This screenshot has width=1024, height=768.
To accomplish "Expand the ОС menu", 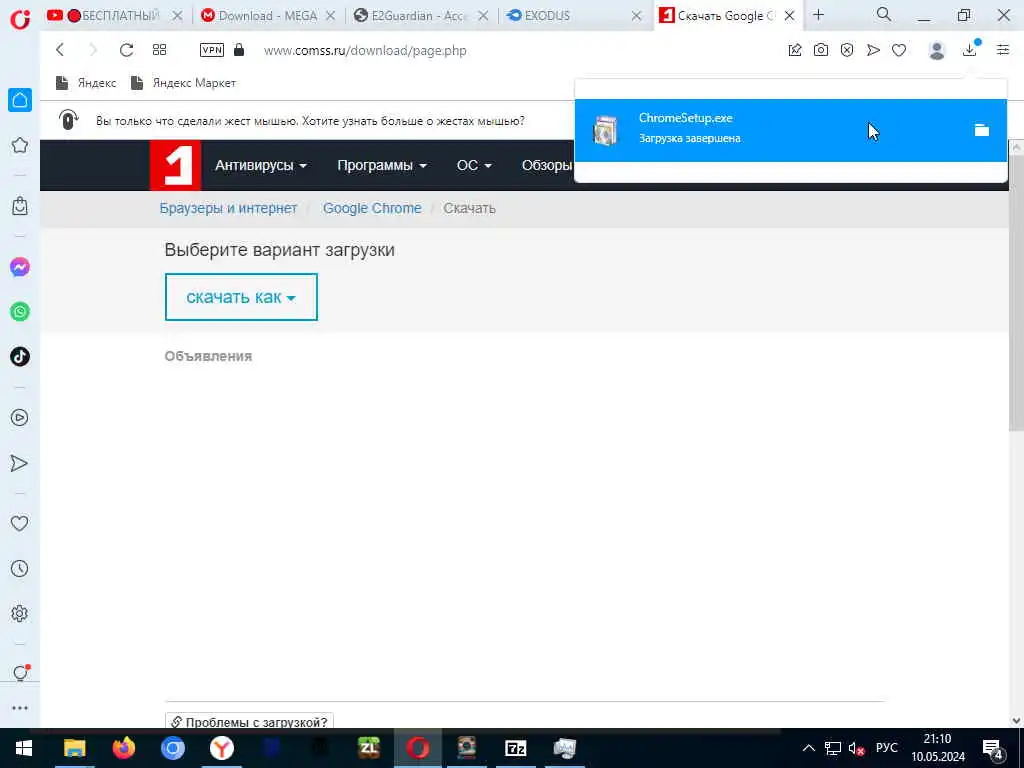I will tap(474, 165).
